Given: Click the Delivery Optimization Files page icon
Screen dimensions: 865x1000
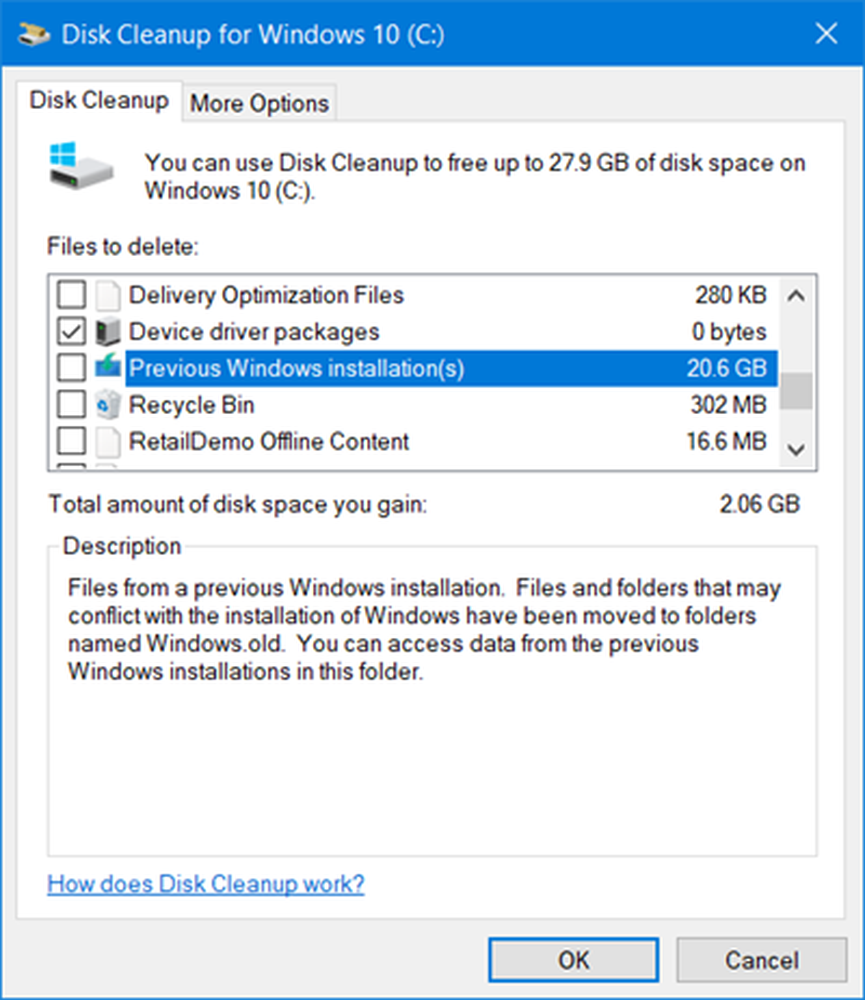Looking at the screenshot, I should point(108,295).
